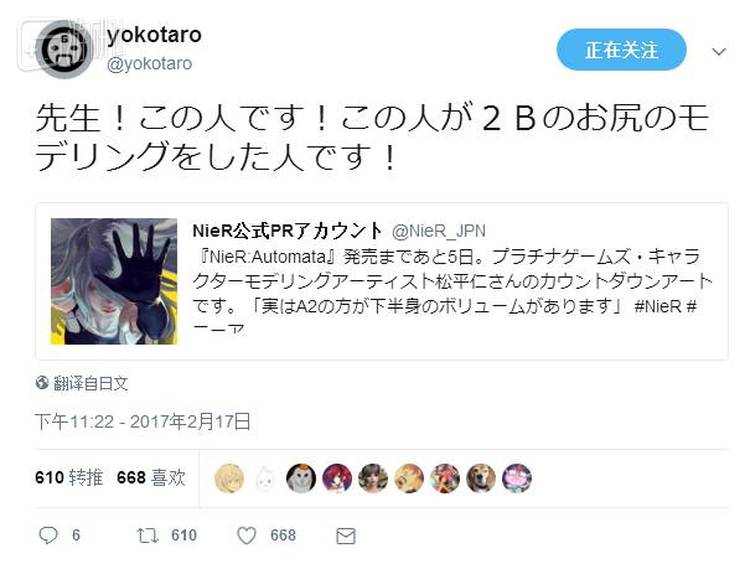Open the quoted tweet's 2B countdown artwork
Viewport: 750px width, 569px height.
click(114, 281)
